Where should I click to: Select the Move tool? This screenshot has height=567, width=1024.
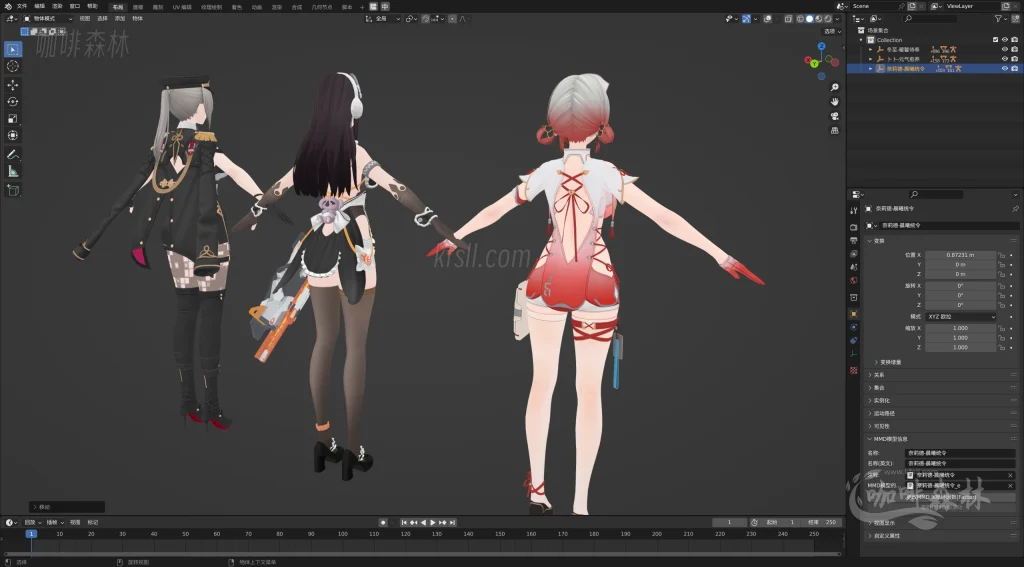tap(12, 85)
